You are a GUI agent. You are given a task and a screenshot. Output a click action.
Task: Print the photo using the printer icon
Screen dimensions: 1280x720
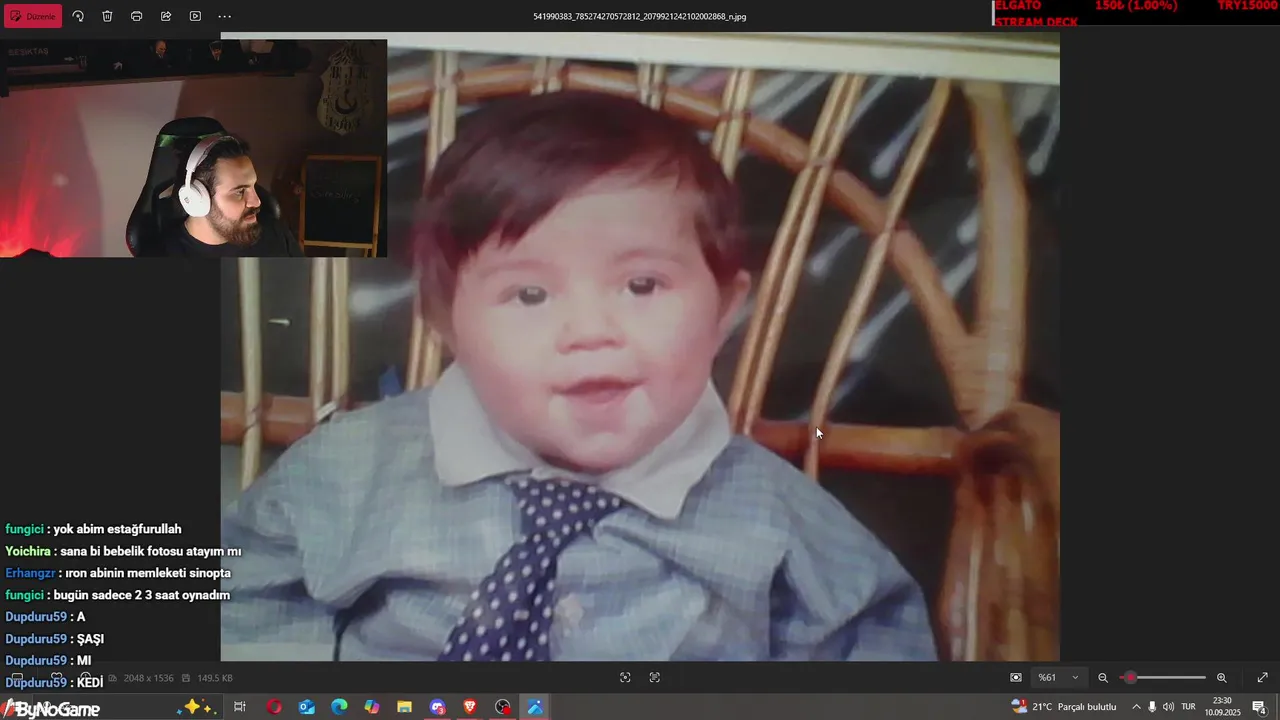click(x=137, y=16)
